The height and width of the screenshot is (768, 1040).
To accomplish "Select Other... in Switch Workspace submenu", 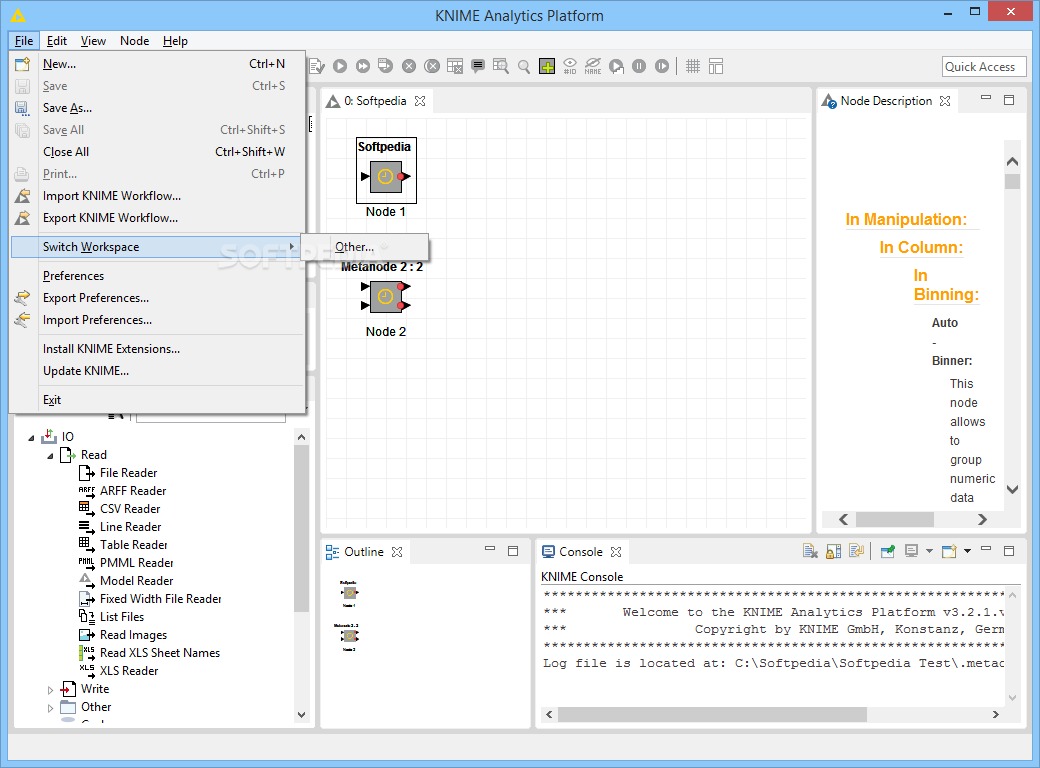I will pyautogui.click(x=364, y=247).
